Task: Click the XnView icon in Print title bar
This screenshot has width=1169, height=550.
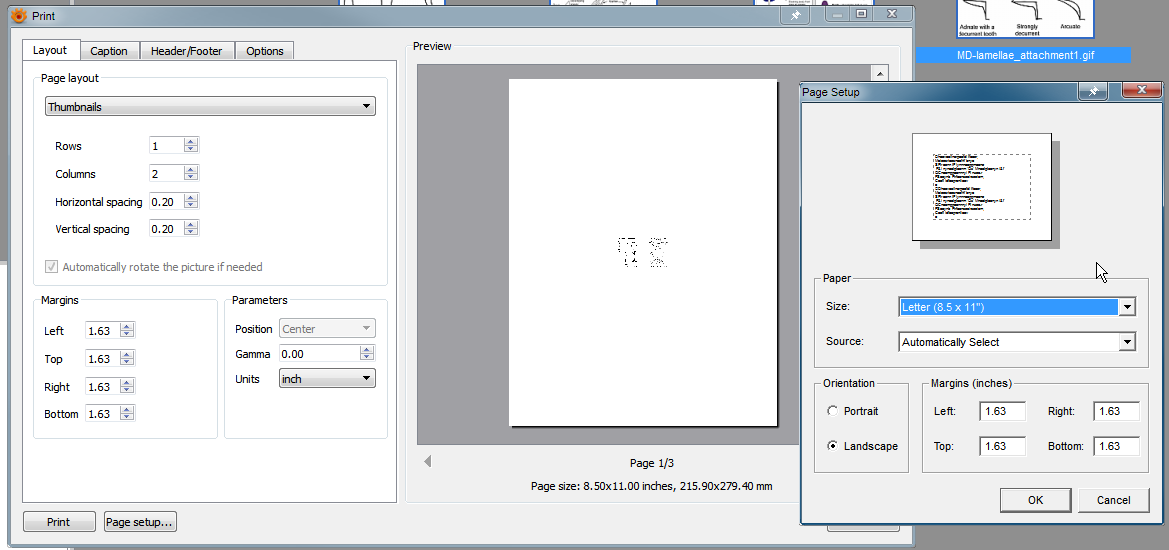Action: [x=19, y=15]
